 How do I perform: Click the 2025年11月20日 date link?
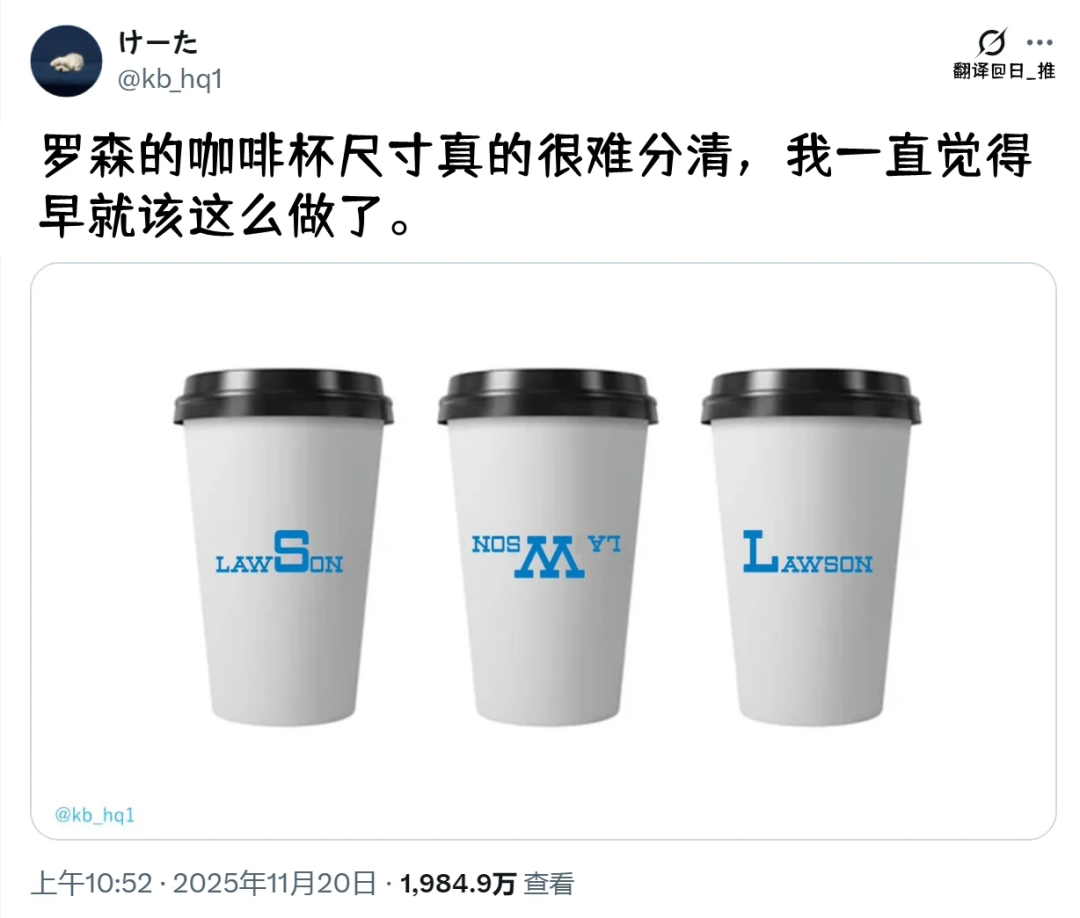point(274,884)
